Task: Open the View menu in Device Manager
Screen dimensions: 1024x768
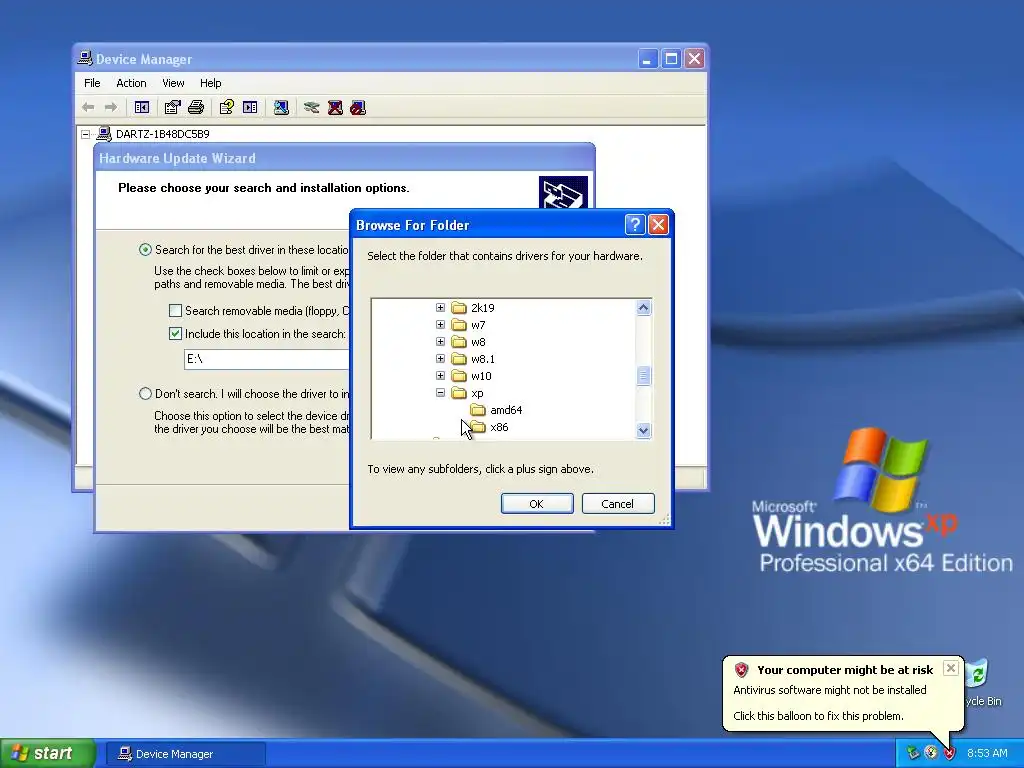Action: tap(173, 83)
